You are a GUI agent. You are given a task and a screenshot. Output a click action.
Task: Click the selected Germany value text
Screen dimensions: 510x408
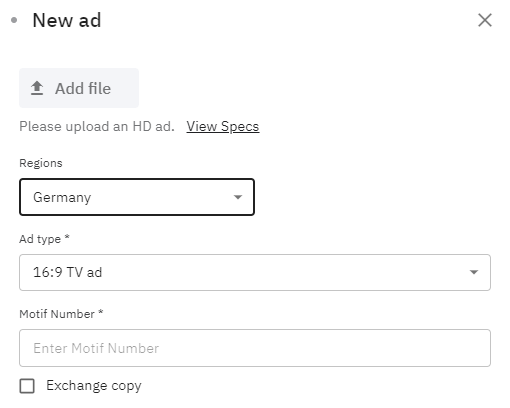(x=62, y=197)
